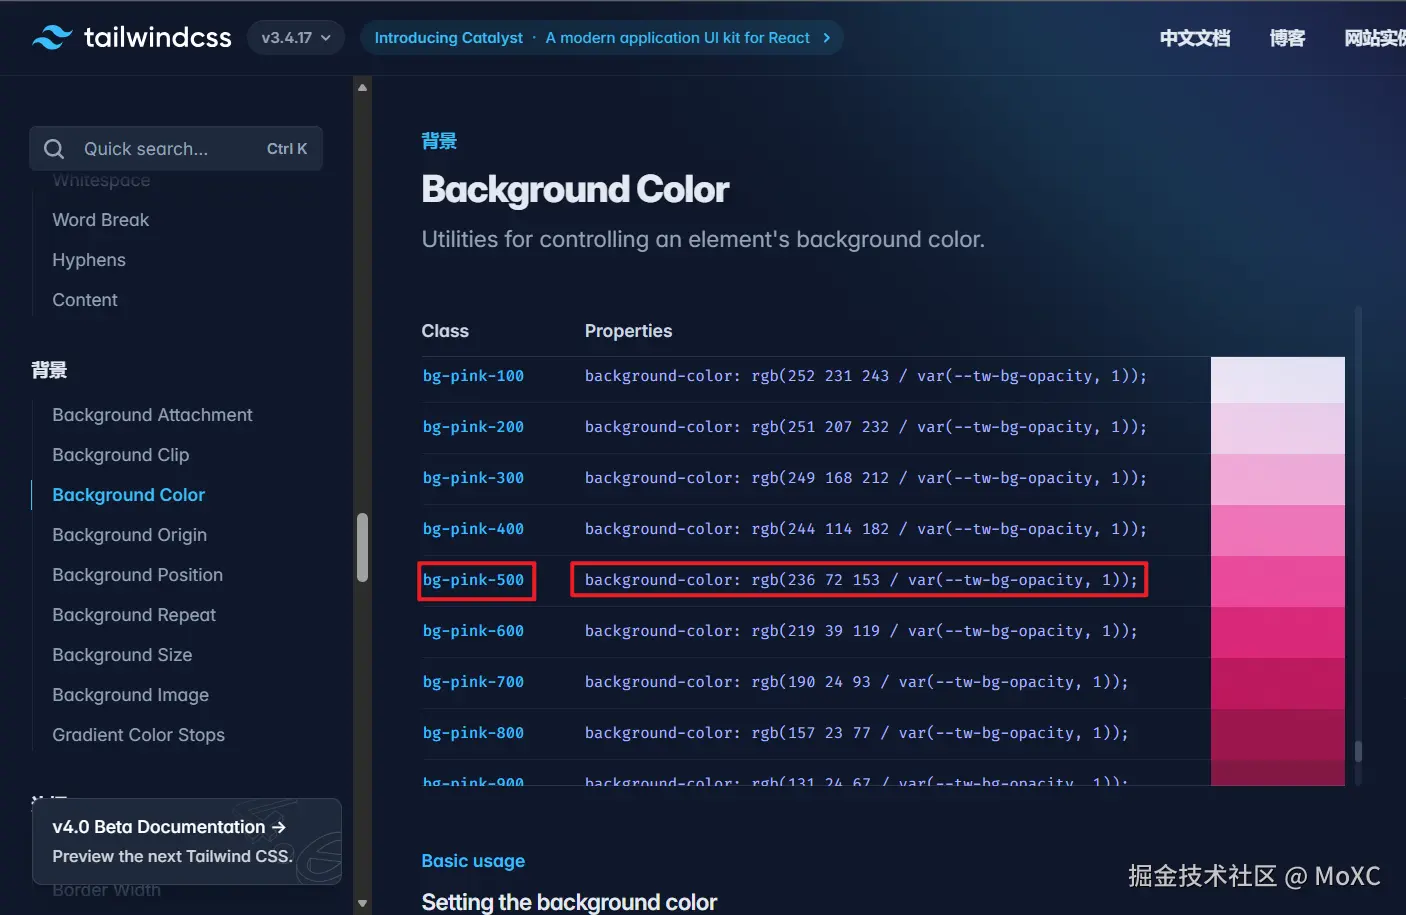1406x915 pixels.
Task: Open Background Attachment in sidebar
Action: pyautogui.click(x=152, y=415)
